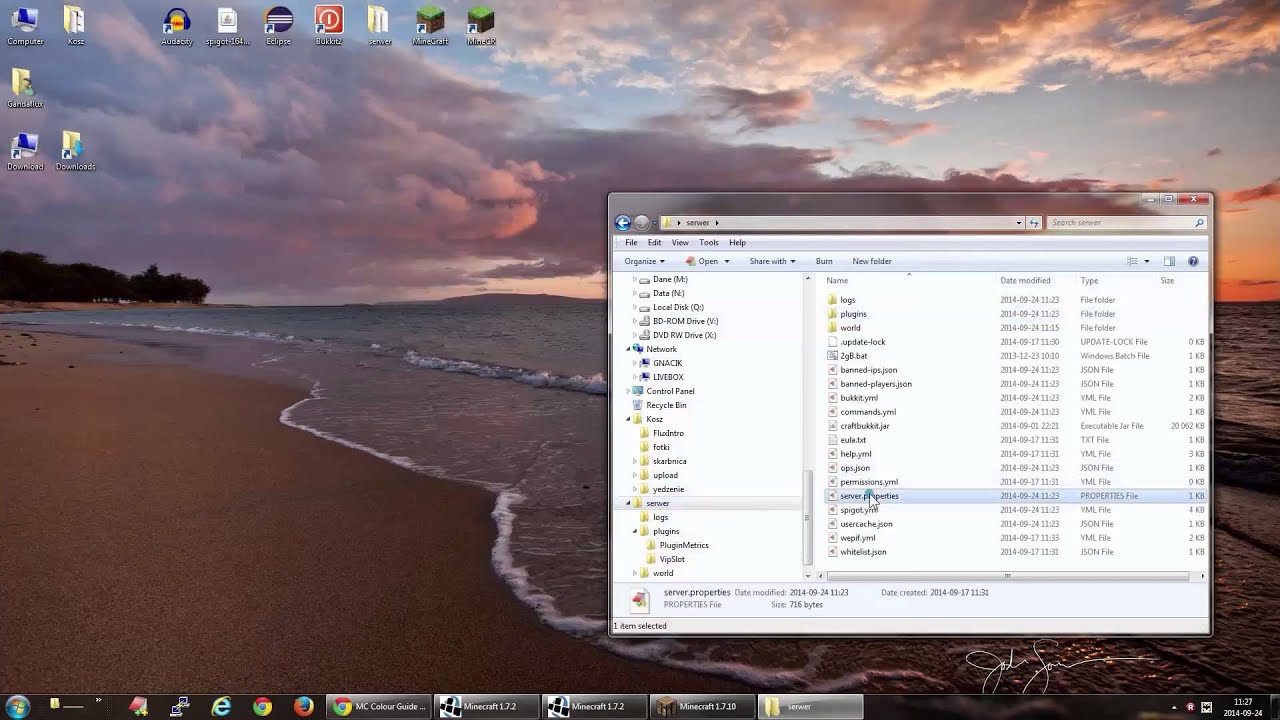Select the Bukkit2 desktop icon
The height and width of the screenshot is (720, 1280).
[329, 26]
